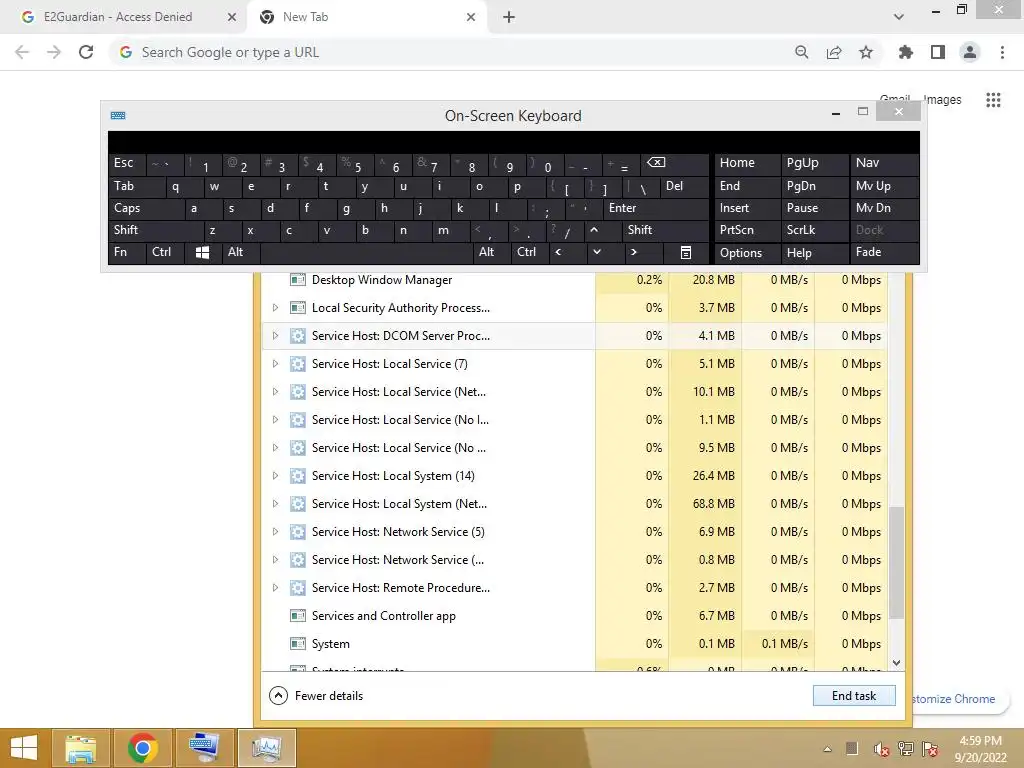Open Images link on Google page
This screenshot has width=1024, height=768.
point(942,100)
